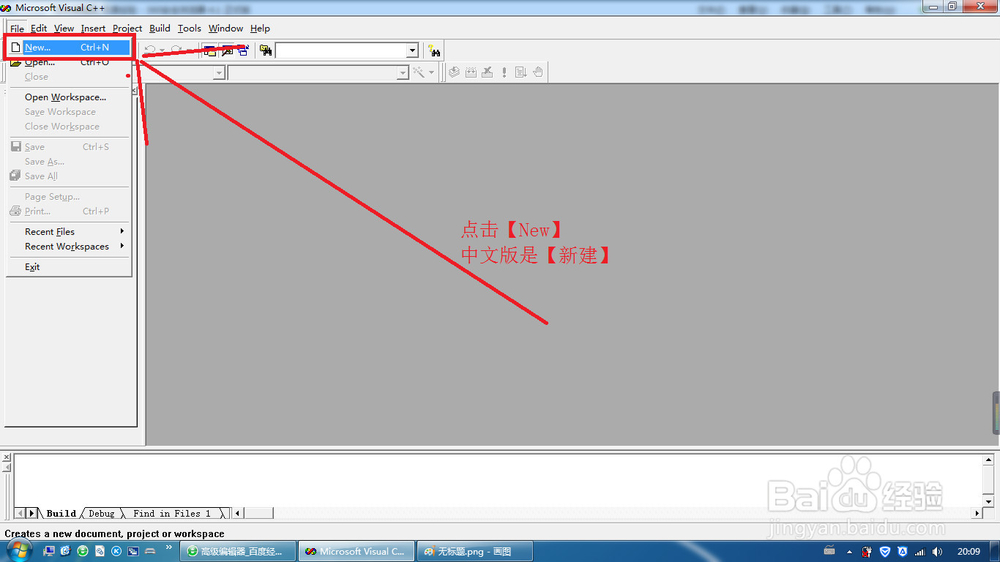The image size is (1000, 562).
Task: Click the Output window toolbar icon
Action: [227, 51]
